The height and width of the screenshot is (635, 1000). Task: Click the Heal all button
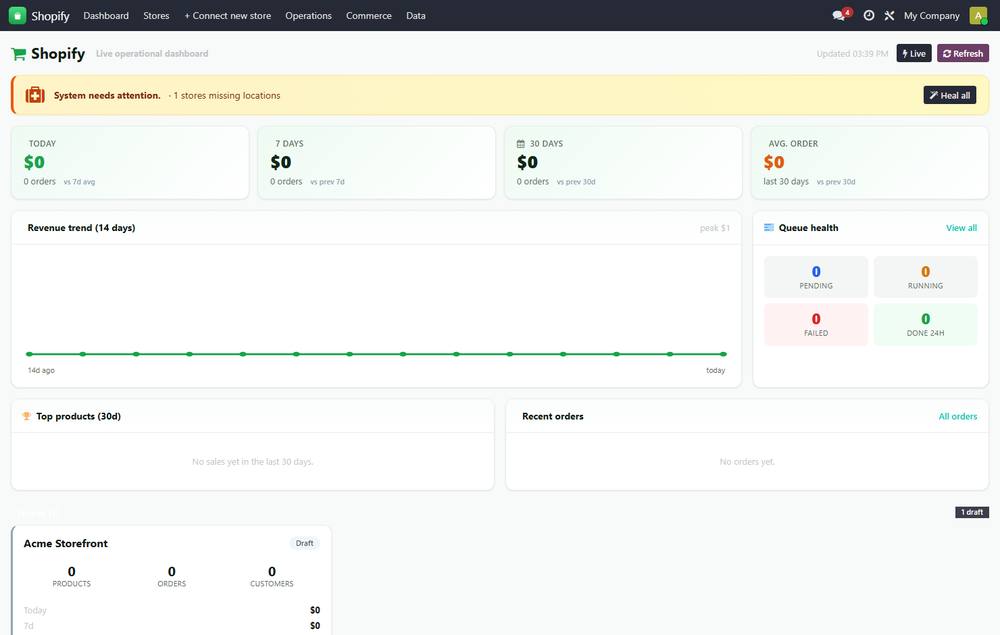[950, 95]
